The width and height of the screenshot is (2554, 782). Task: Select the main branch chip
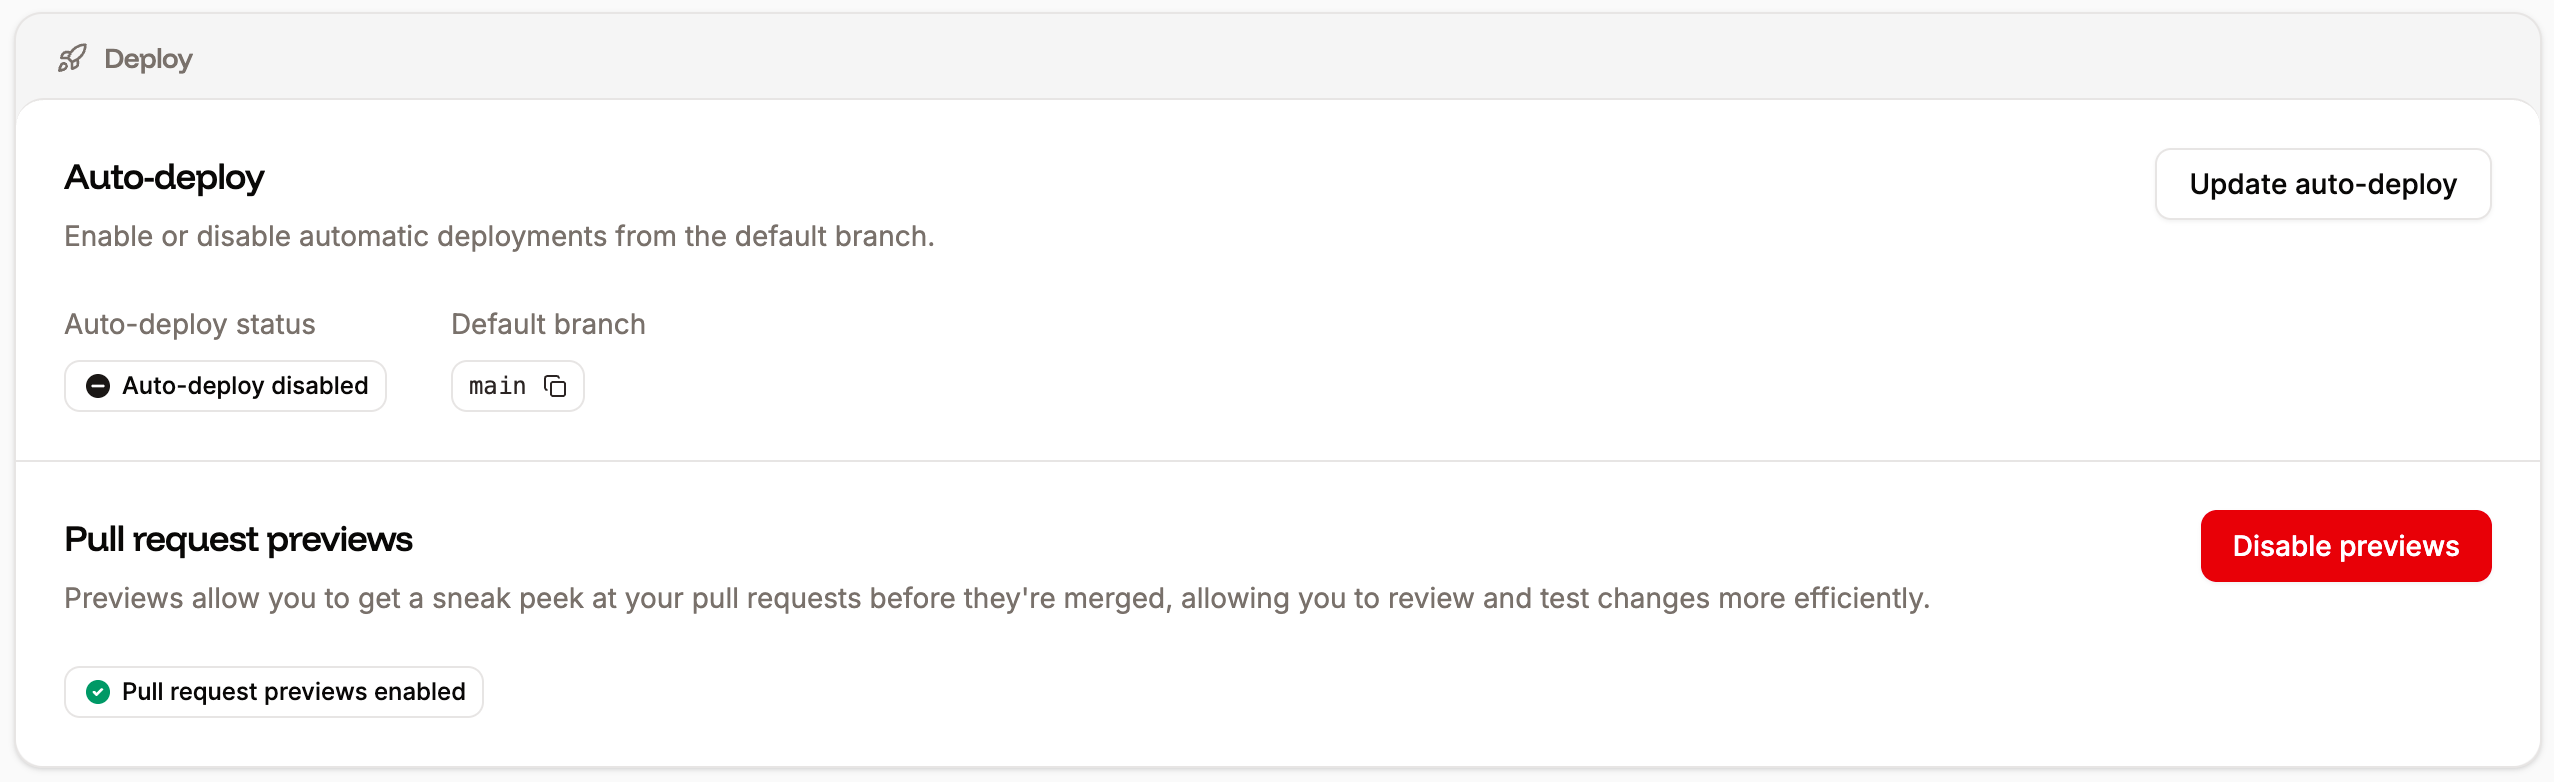[517, 386]
